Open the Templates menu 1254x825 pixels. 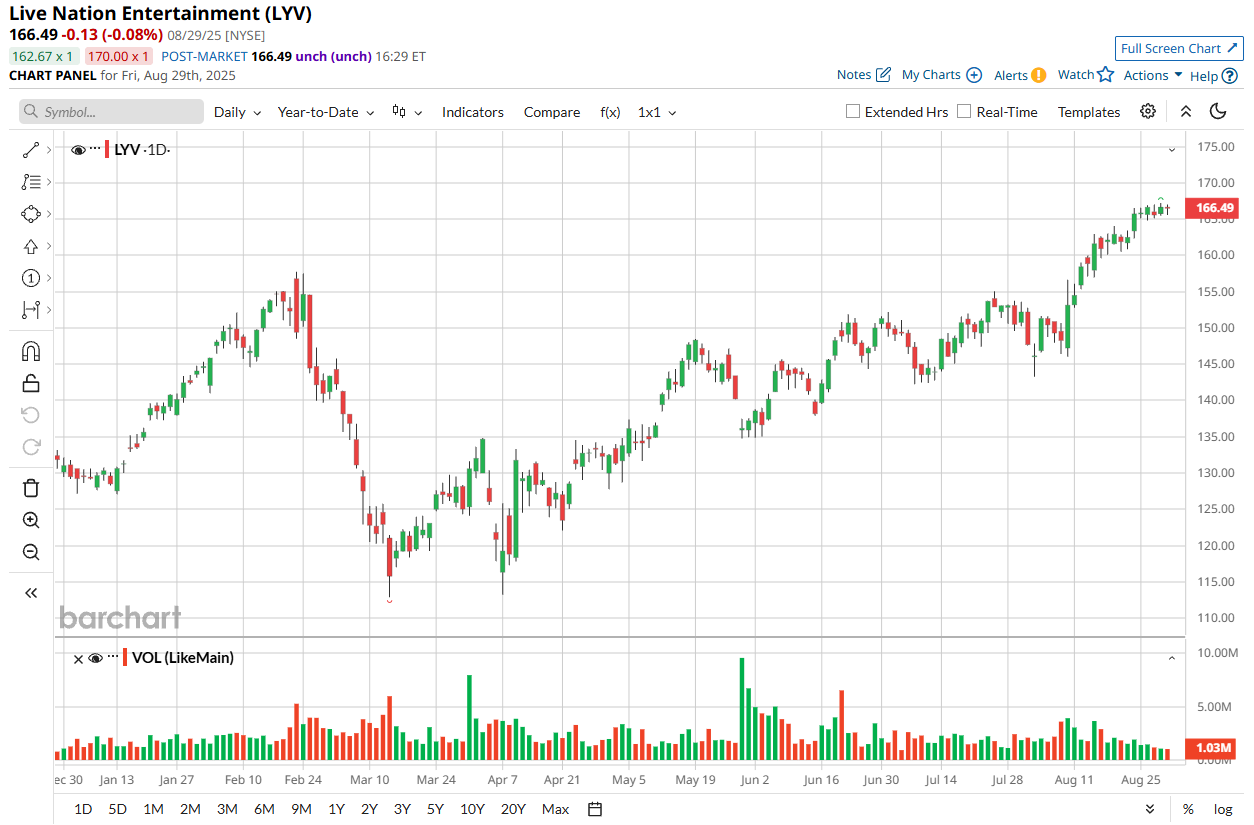point(1089,112)
